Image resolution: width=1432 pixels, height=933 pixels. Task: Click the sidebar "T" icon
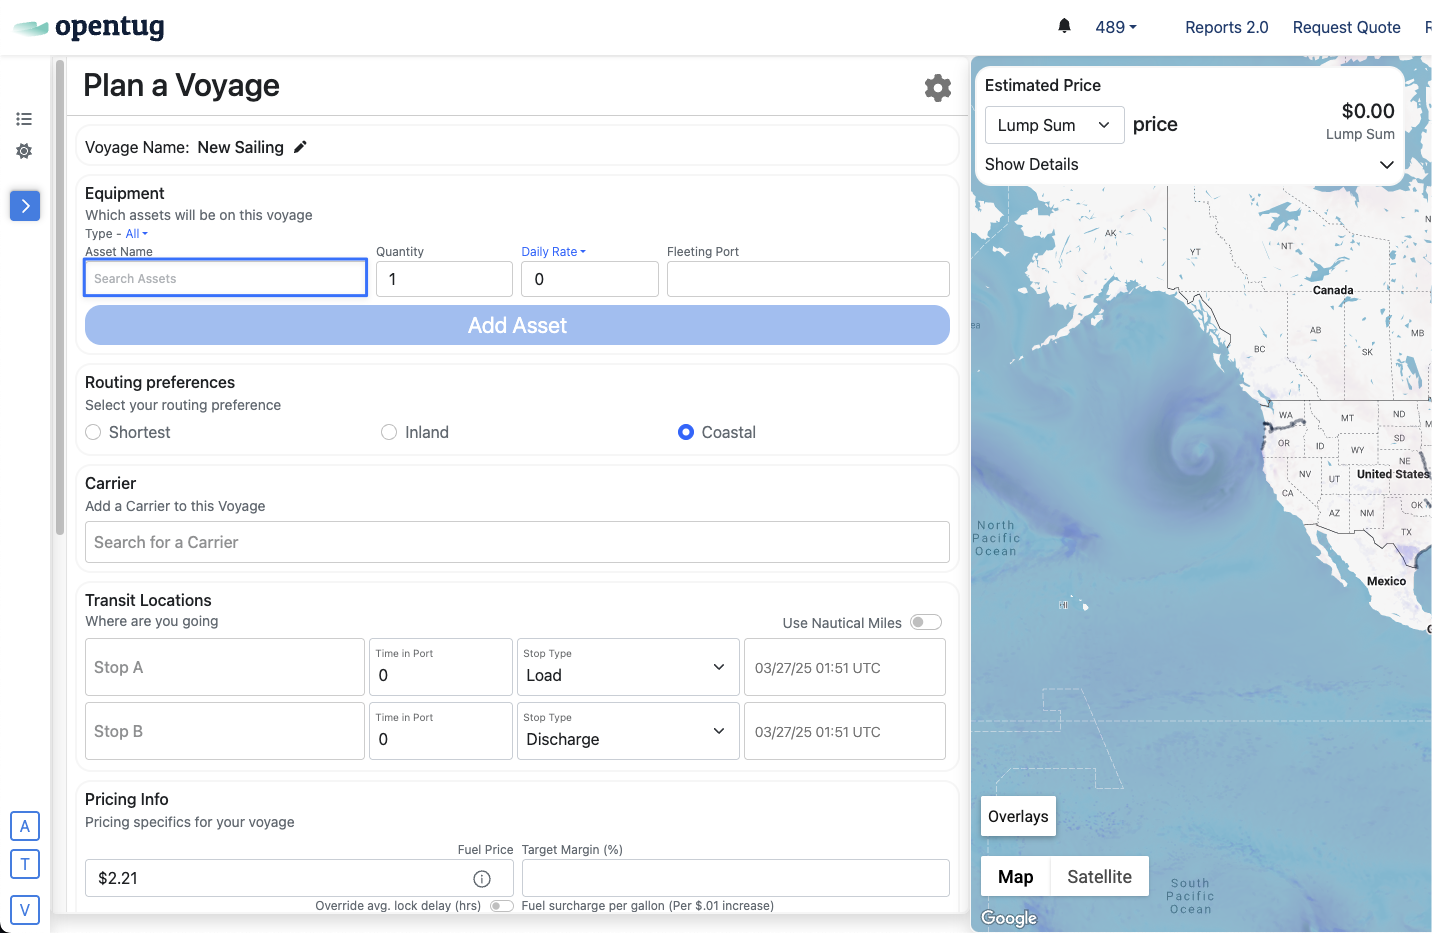click(25, 864)
